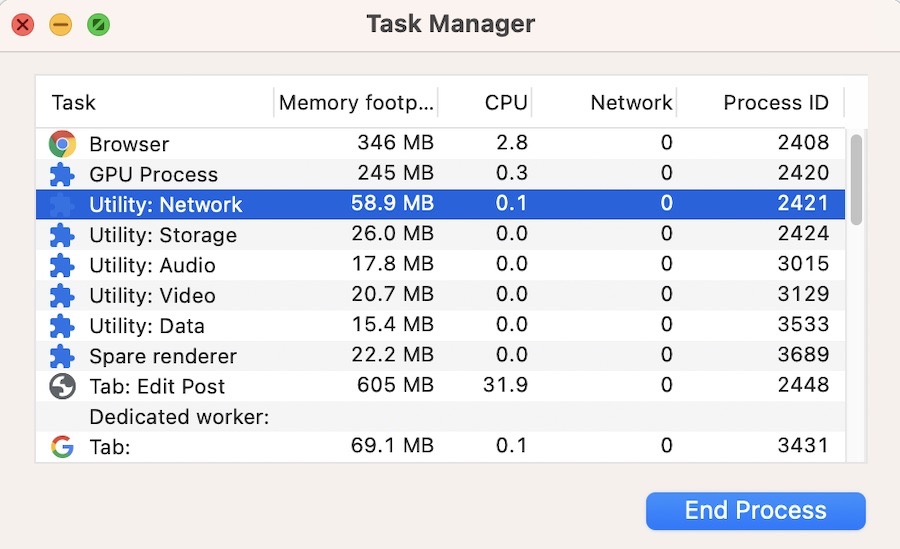Minimize the Task Manager window
900x549 pixels.
[61, 25]
